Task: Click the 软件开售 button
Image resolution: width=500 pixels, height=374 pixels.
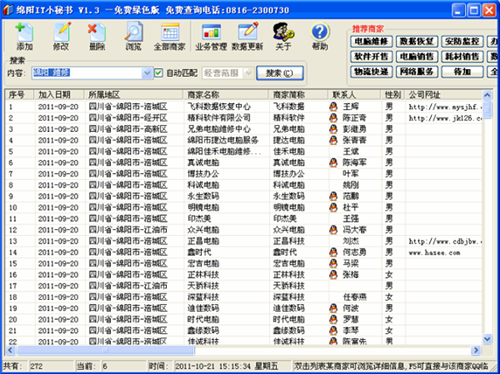Action: pos(371,56)
